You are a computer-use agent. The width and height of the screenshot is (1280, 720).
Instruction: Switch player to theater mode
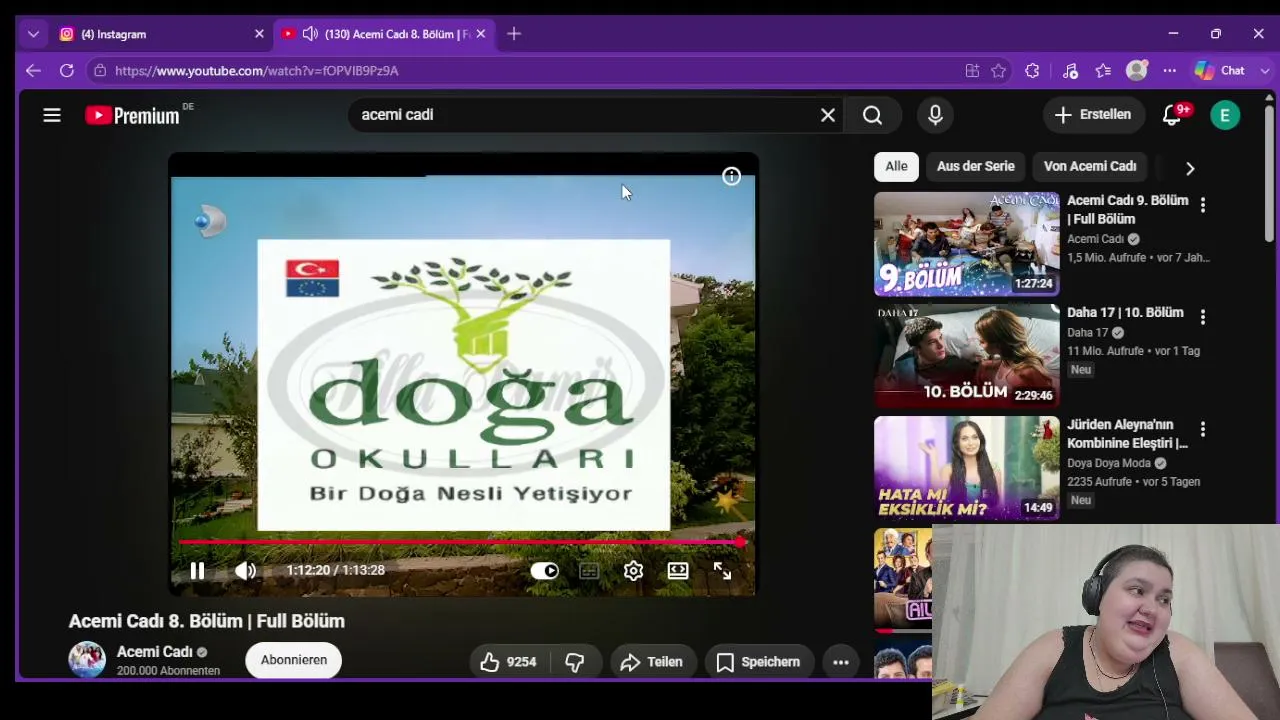(678, 571)
